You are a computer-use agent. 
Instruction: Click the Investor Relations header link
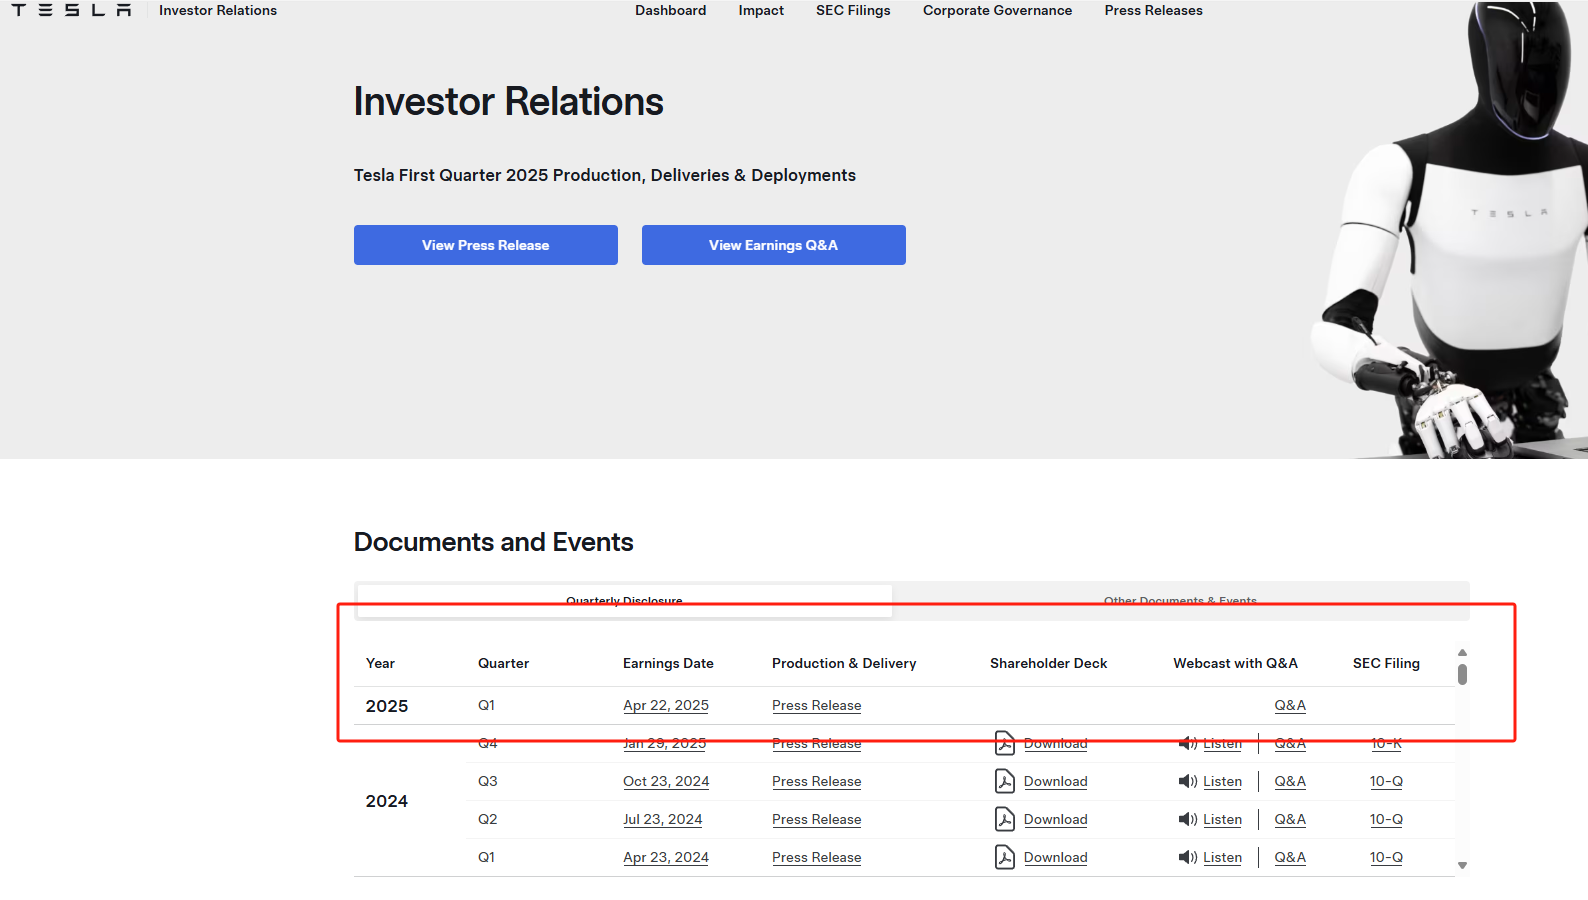218,10
